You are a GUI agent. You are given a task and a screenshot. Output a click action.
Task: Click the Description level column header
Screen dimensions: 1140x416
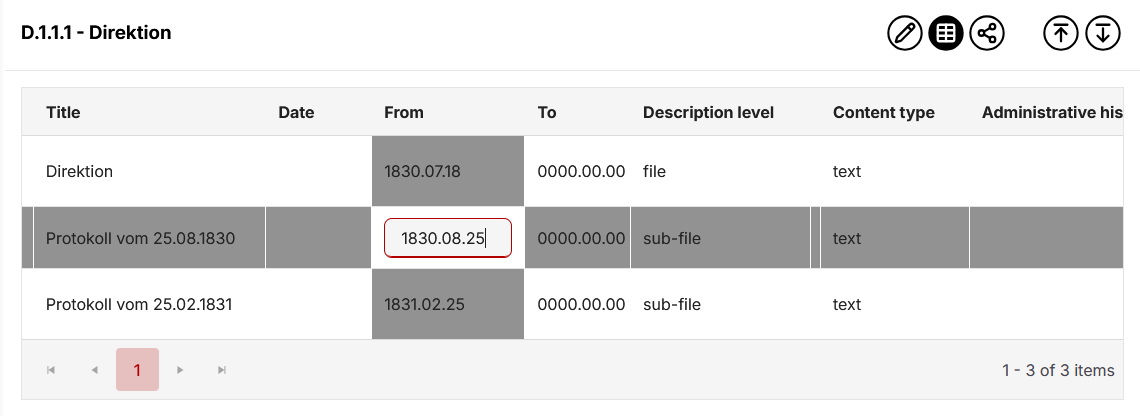(x=708, y=112)
